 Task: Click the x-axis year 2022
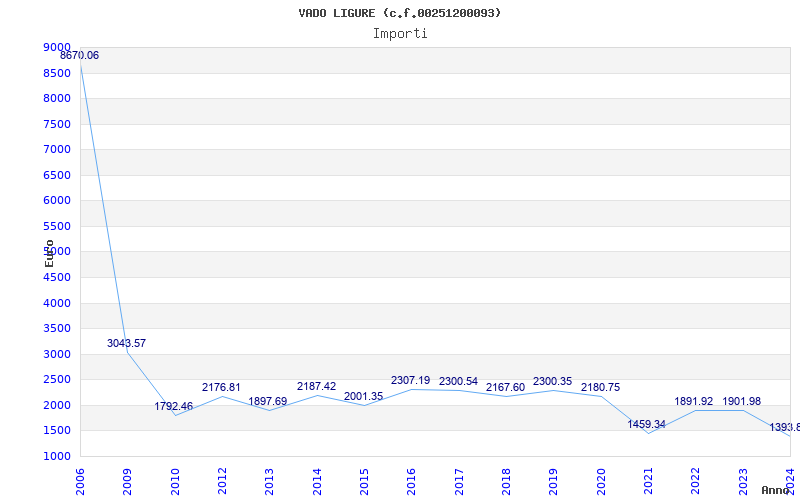click(696, 482)
